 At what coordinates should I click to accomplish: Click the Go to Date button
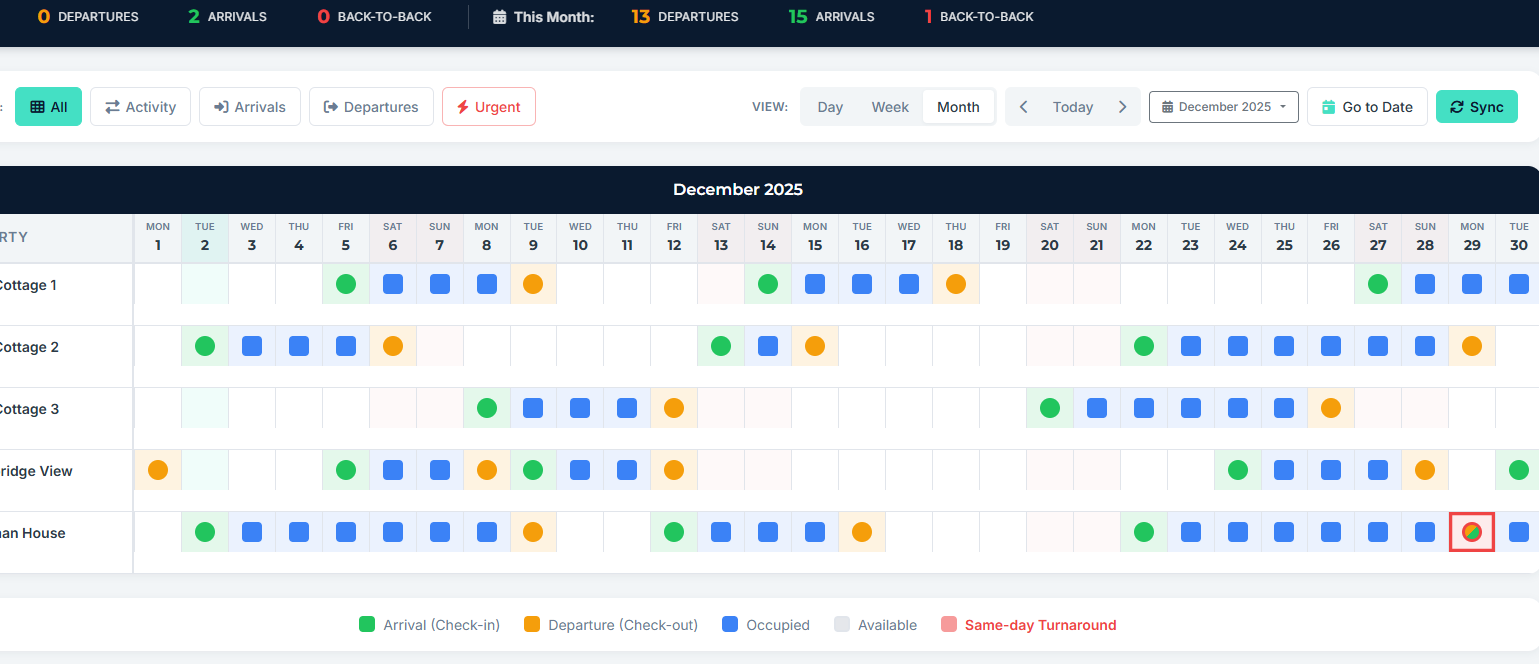1367,106
